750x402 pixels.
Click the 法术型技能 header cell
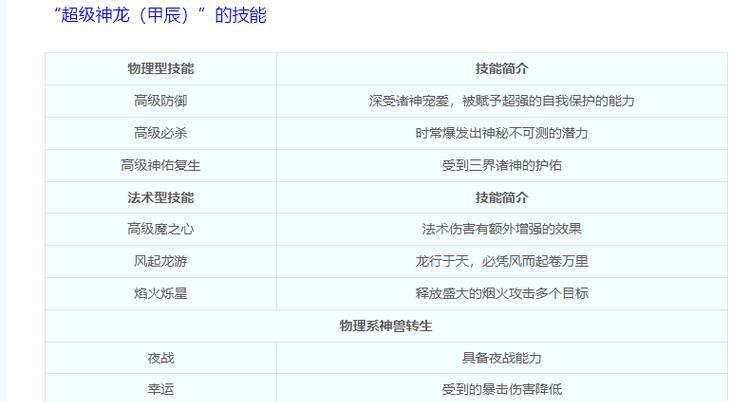pos(161,198)
